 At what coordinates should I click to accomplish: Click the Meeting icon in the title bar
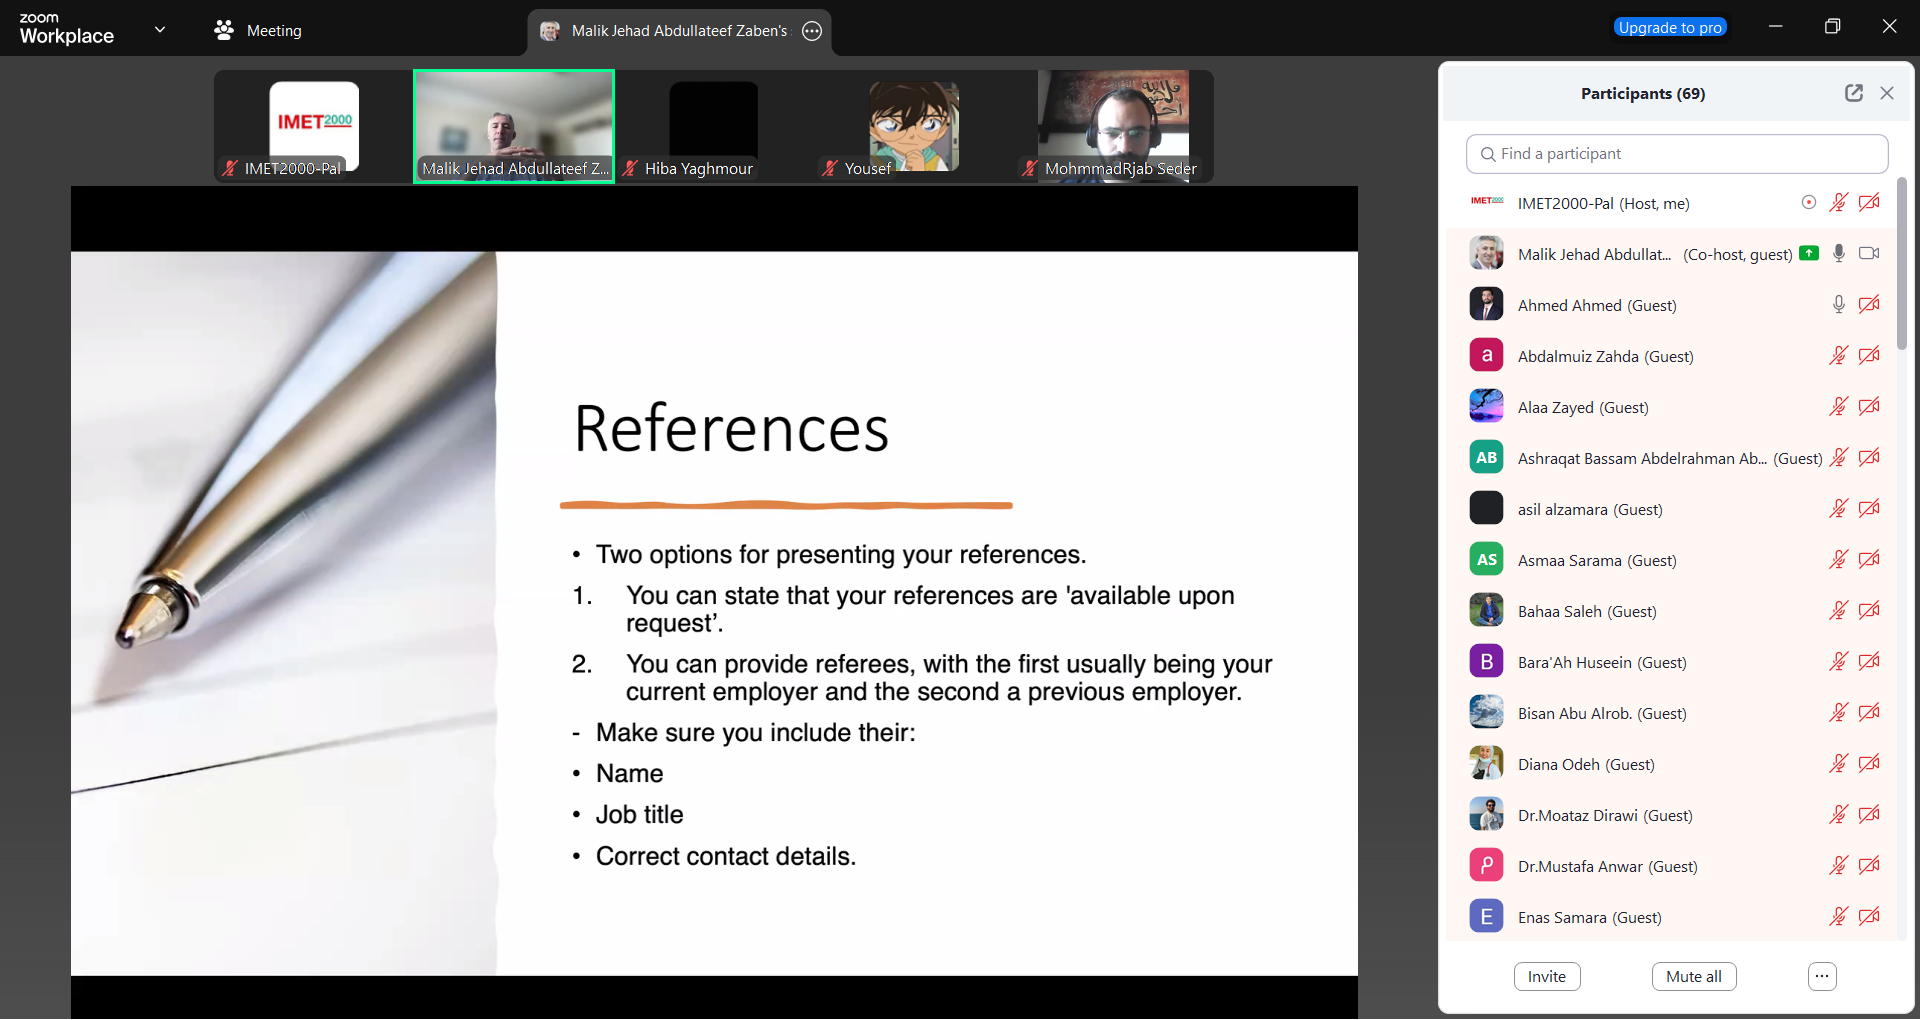tap(224, 31)
